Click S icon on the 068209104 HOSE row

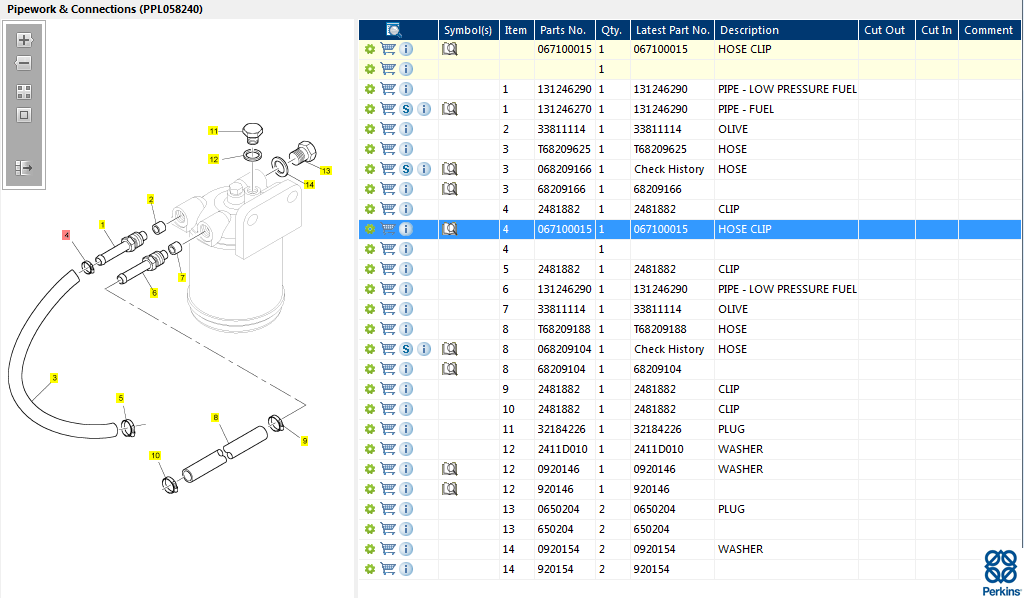tap(406, 349)
